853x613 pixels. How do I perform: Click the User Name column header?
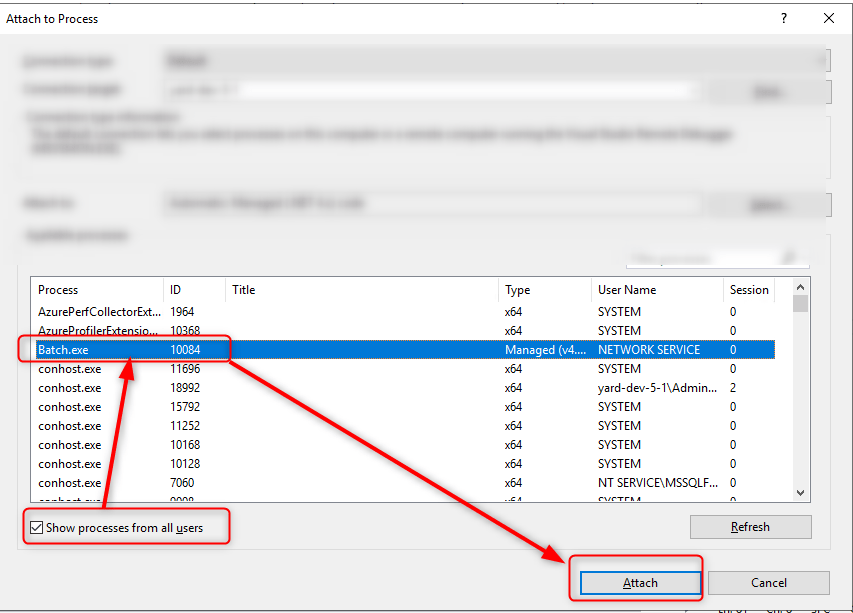(x=655, y=290)
